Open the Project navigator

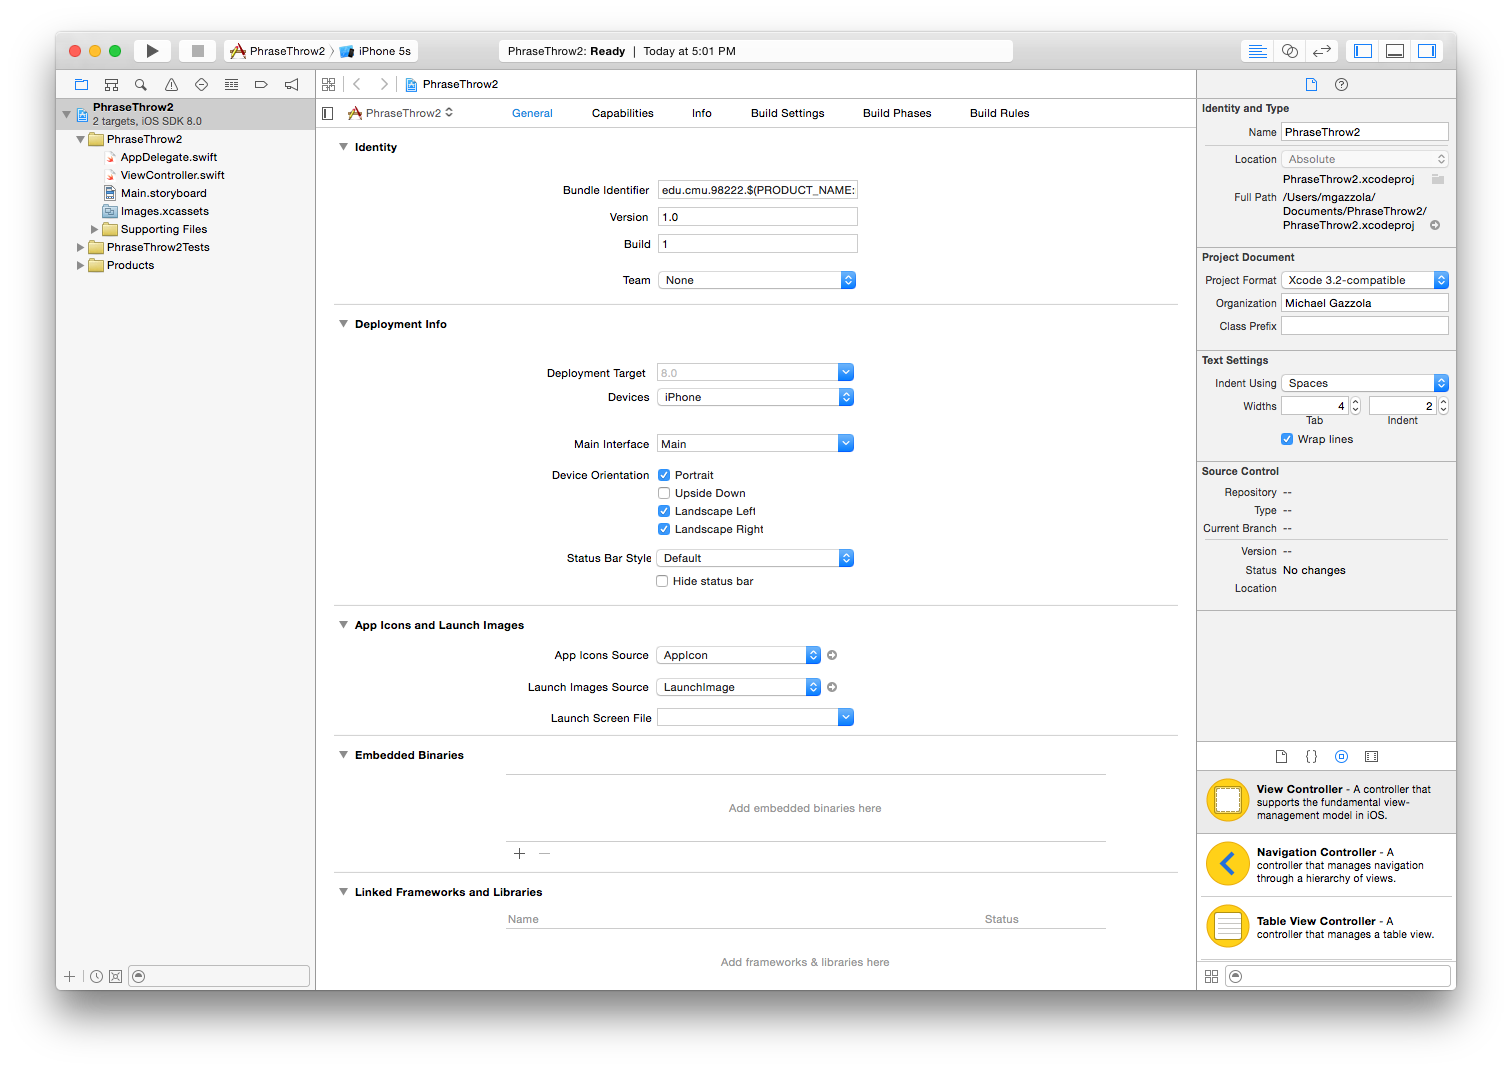82,85
